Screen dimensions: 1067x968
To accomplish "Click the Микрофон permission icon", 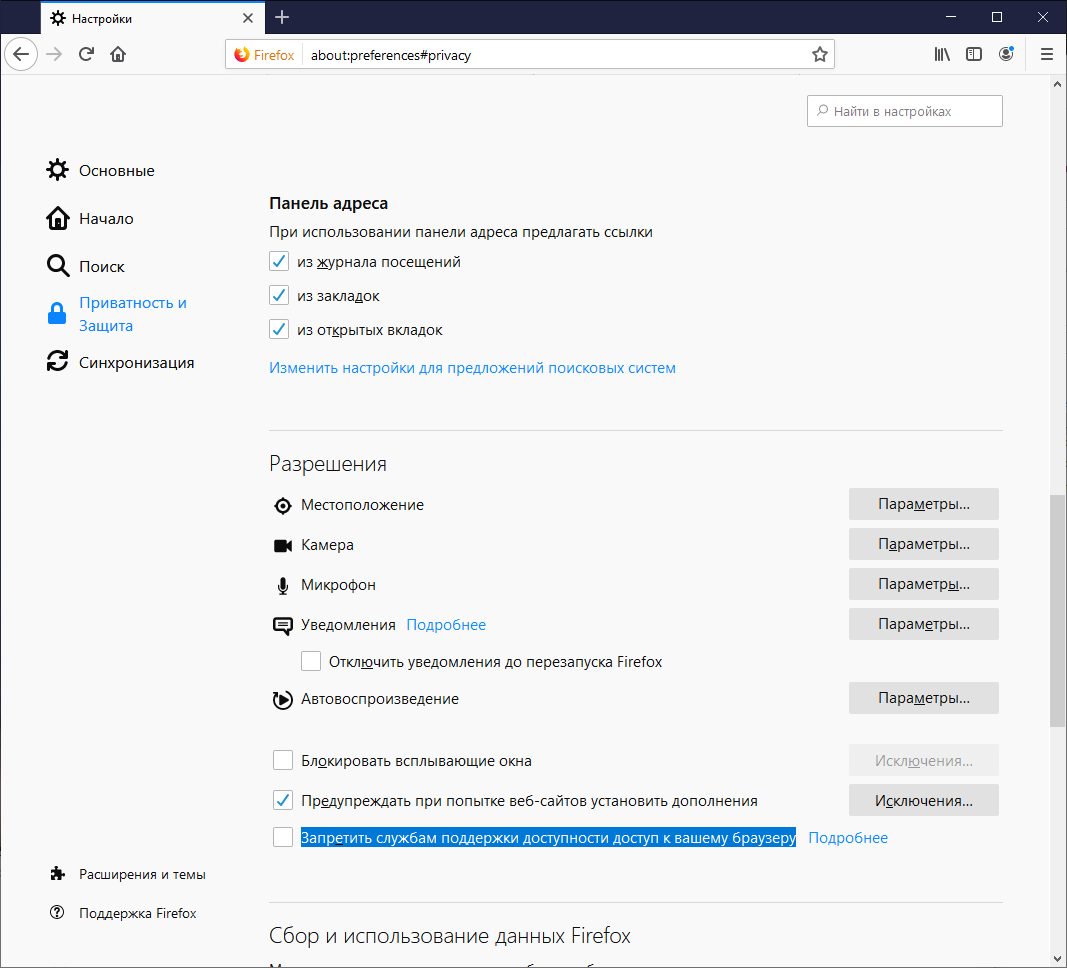I will tap(282, 584).
